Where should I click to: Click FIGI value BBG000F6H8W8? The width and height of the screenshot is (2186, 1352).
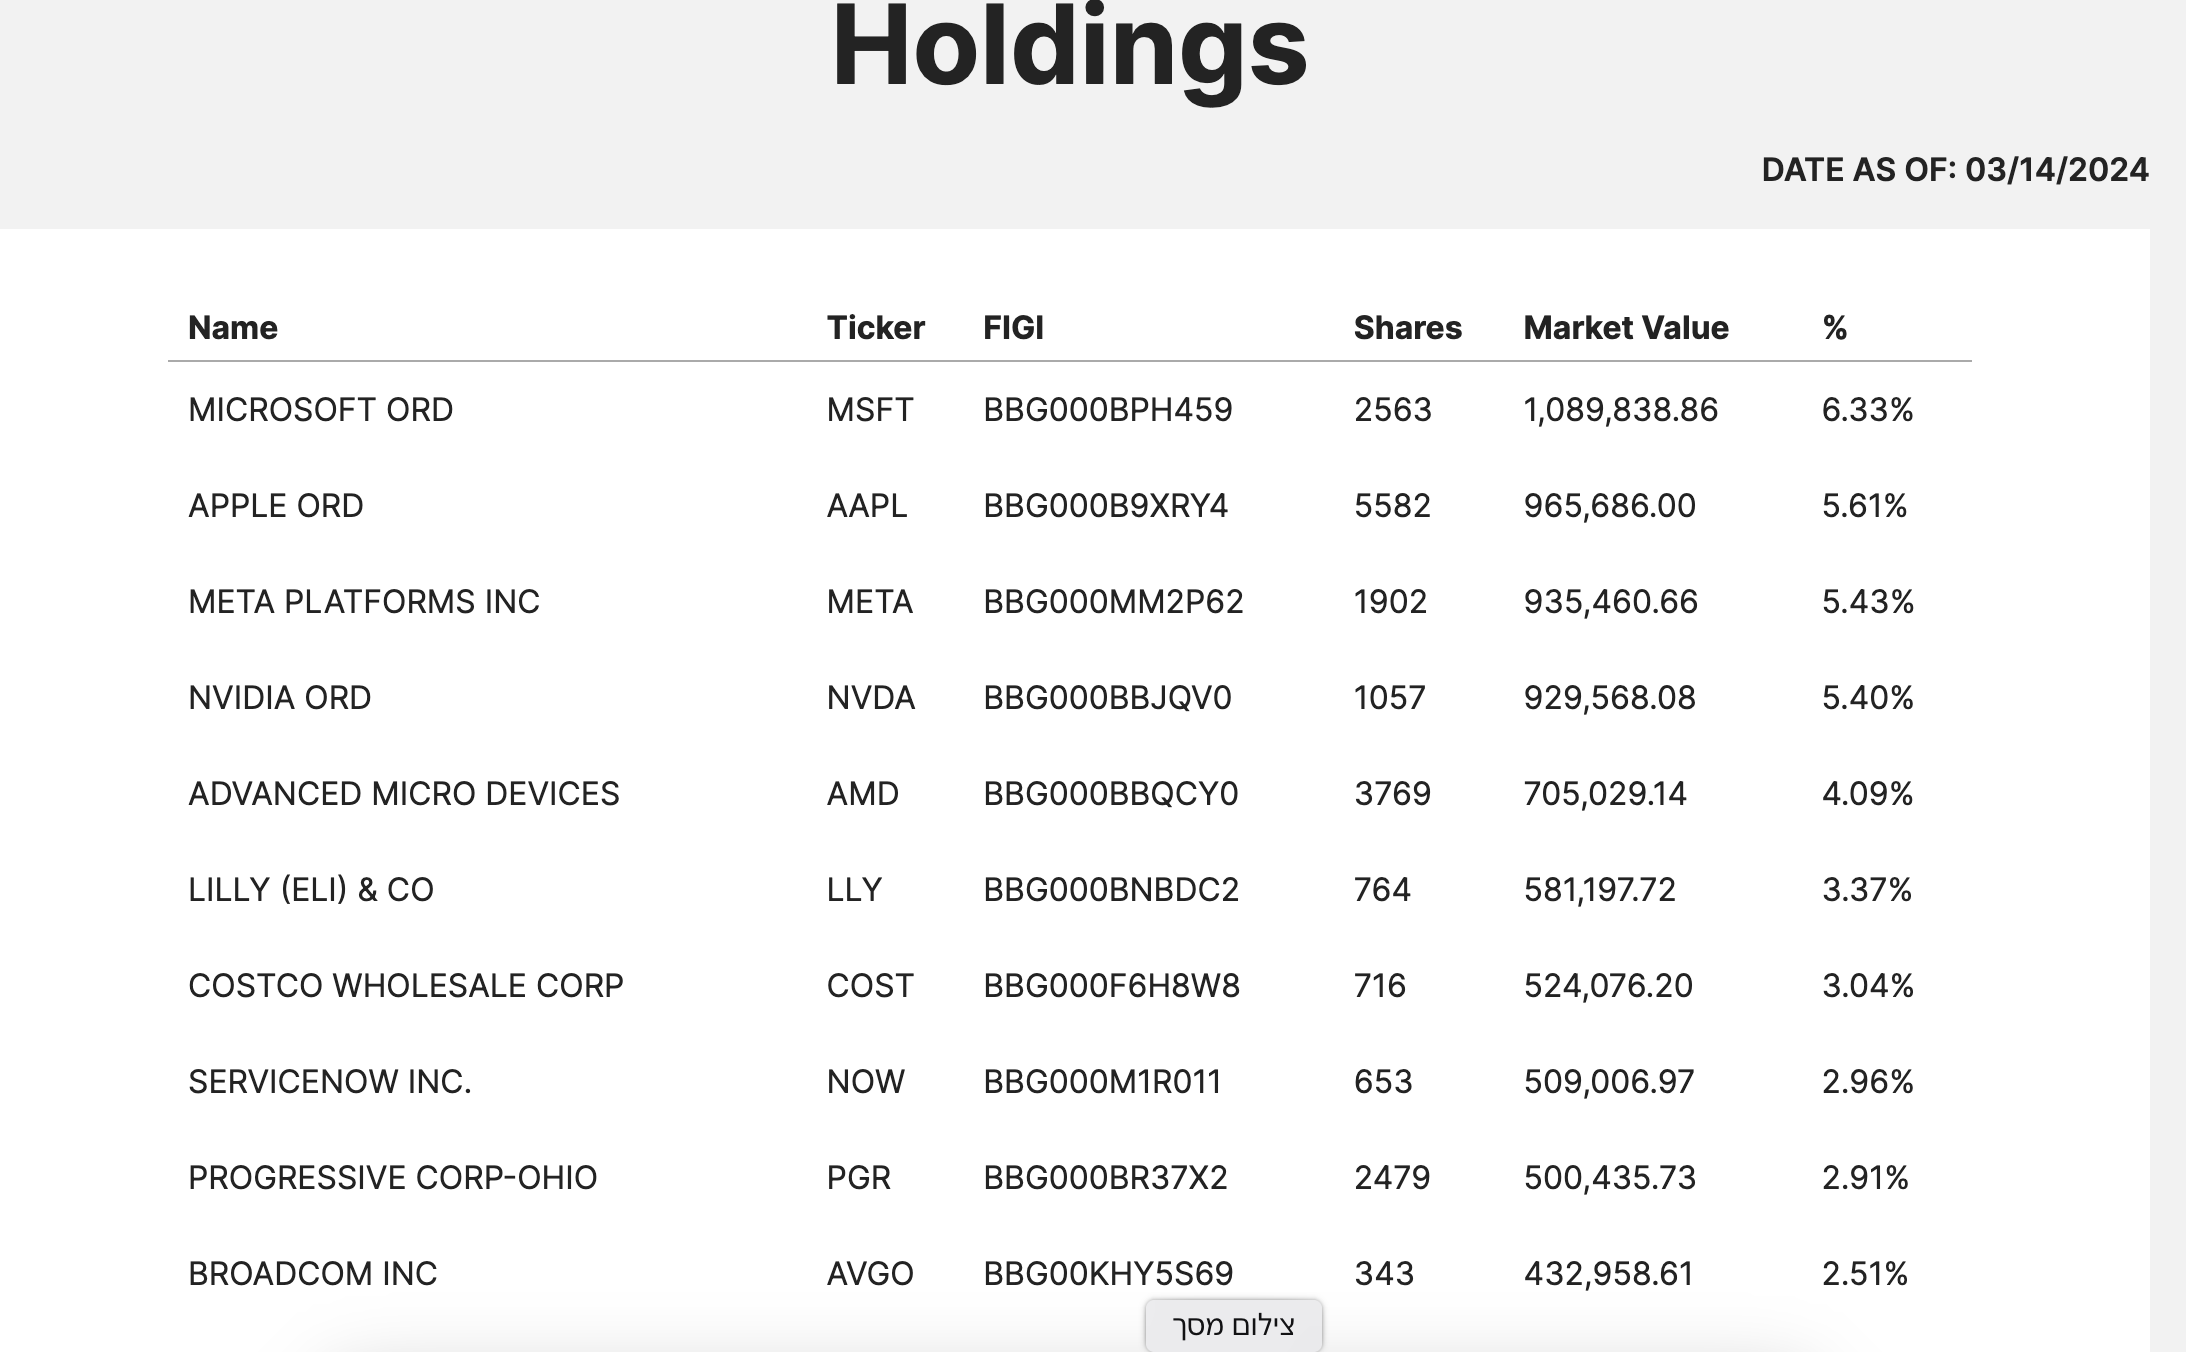click(1112, 986)
